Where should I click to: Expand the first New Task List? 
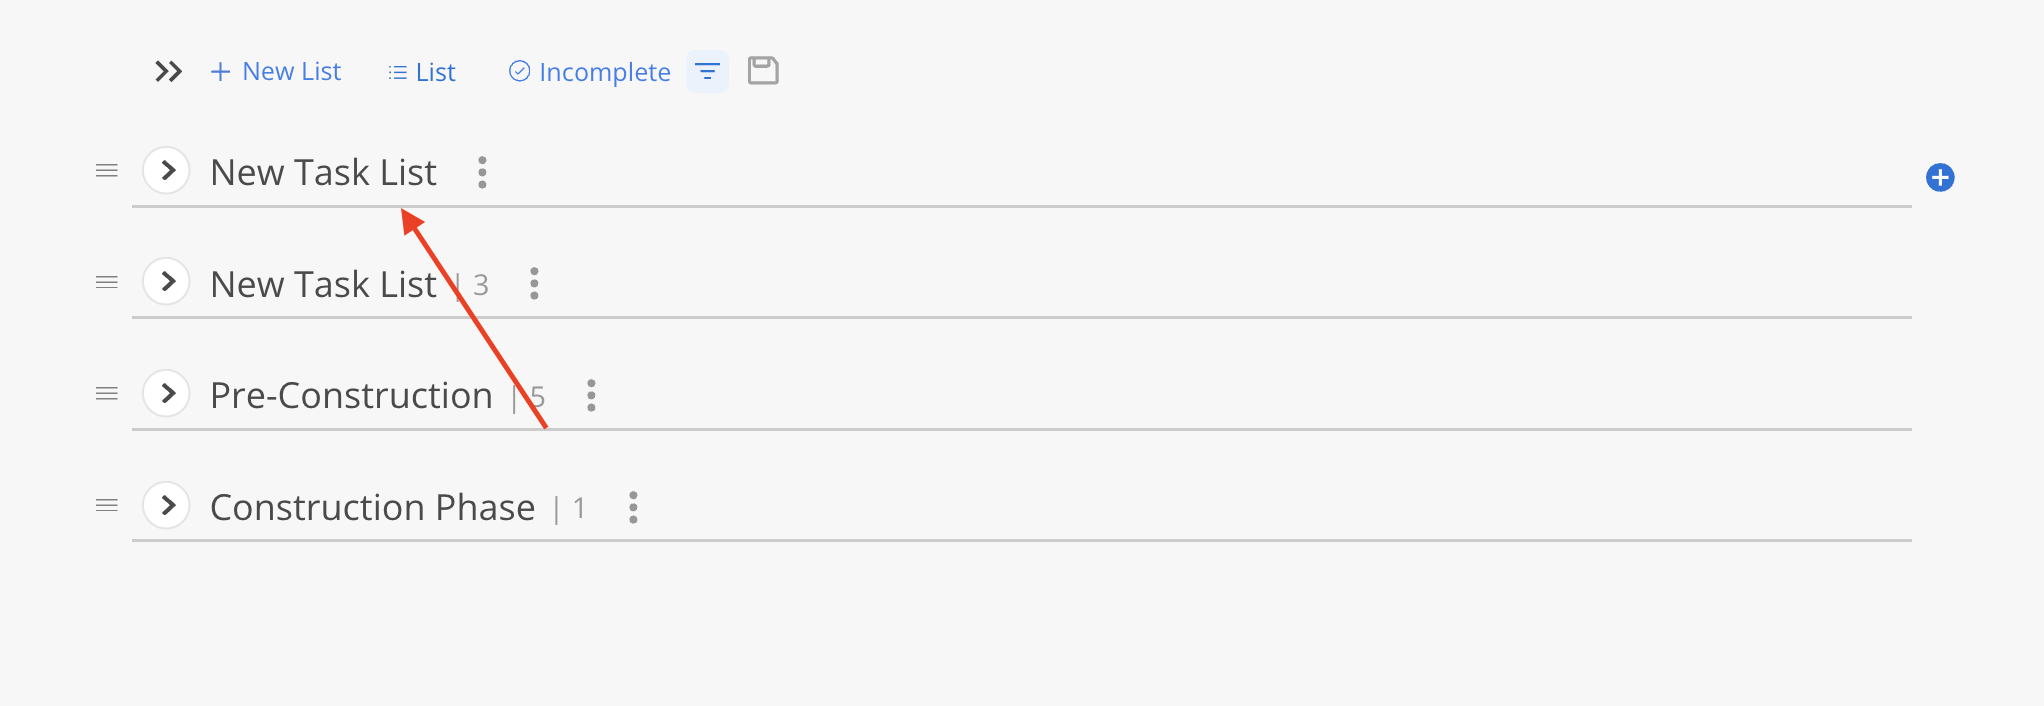[x=167, y=171]
